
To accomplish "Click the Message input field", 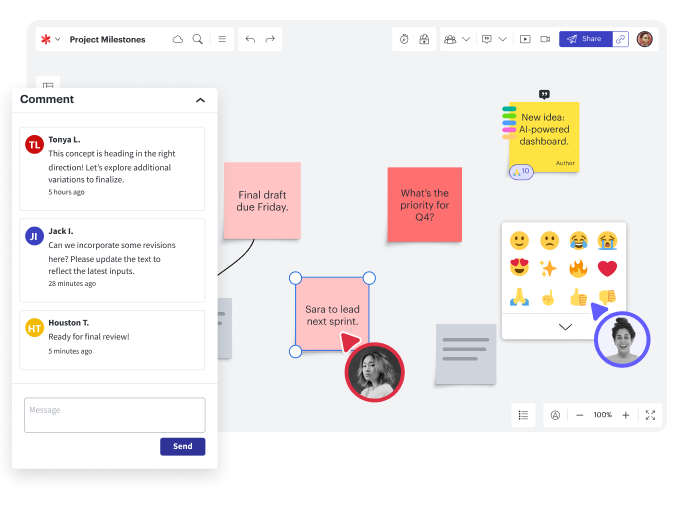I will pyautogui.click(x=114, y=415).
